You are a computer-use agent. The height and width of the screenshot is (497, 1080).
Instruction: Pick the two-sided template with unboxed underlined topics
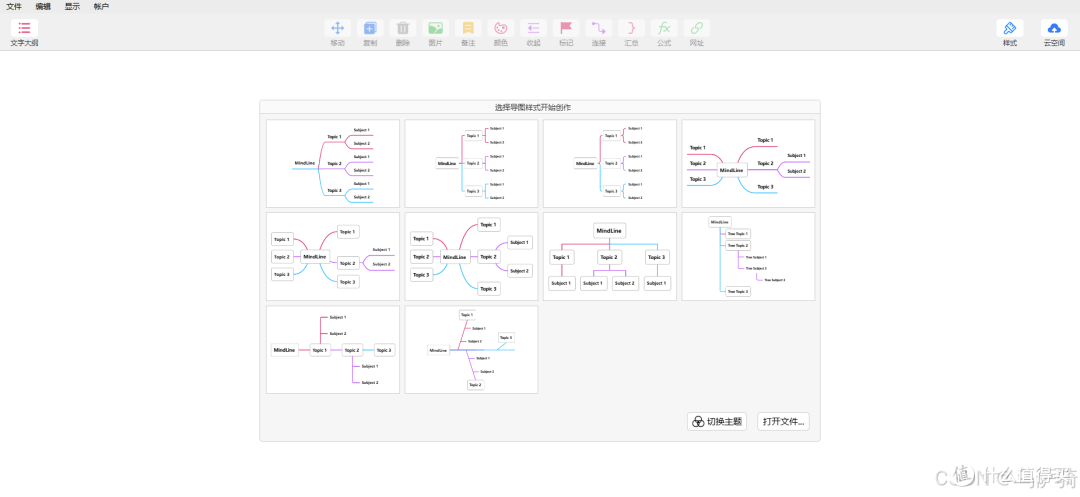(748, 163)
